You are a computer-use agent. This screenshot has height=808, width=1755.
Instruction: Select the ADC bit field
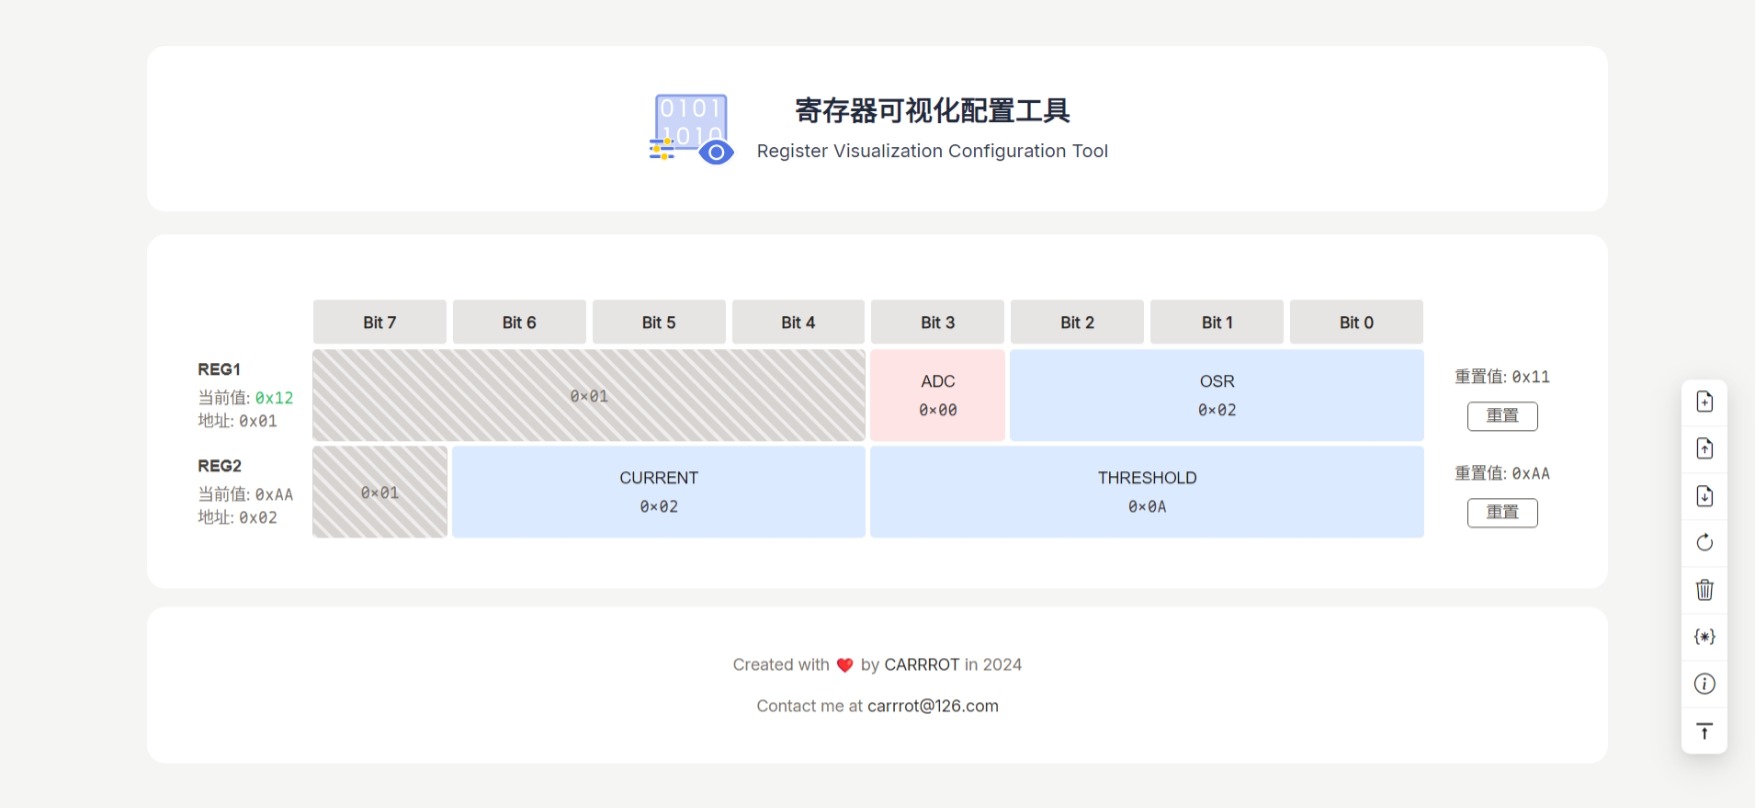938,395
